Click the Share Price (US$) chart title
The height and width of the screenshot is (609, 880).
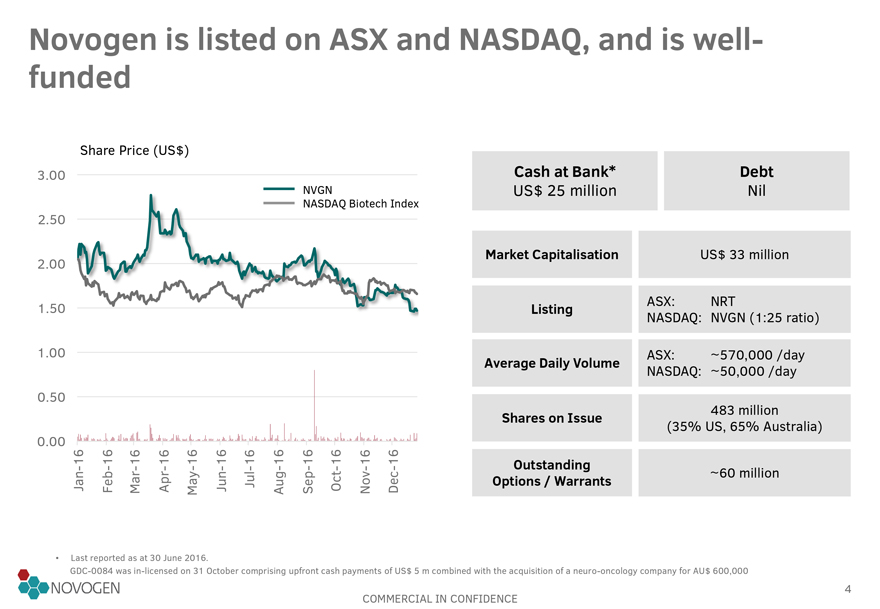point(134,151)
